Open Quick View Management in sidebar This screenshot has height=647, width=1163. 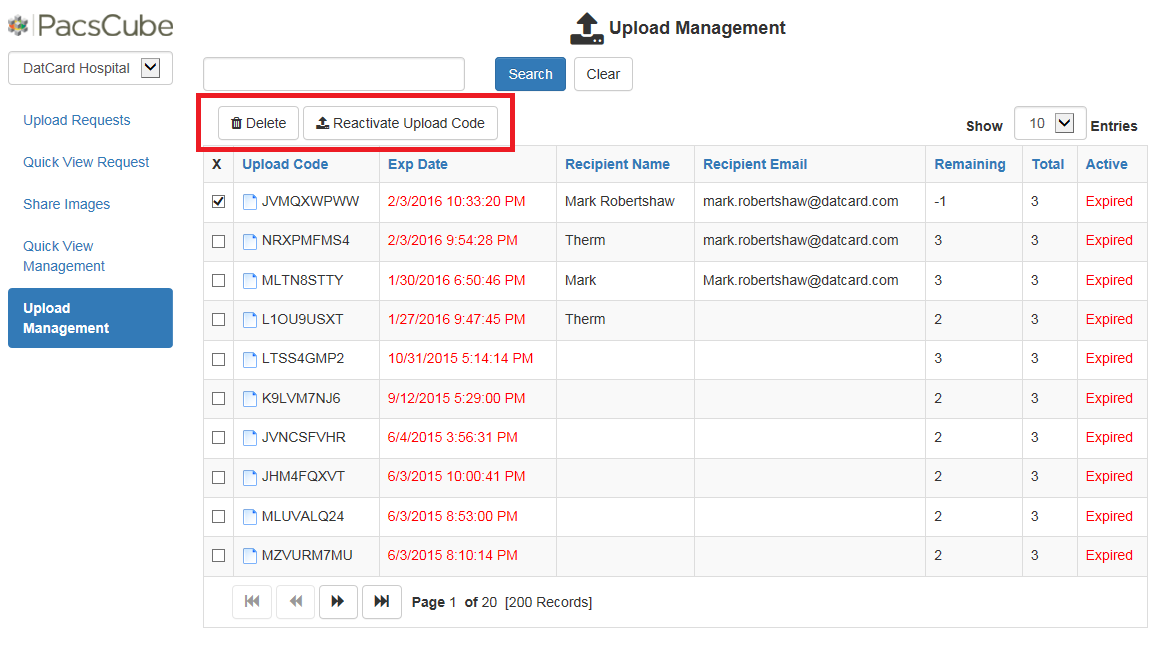coord(64,256)
